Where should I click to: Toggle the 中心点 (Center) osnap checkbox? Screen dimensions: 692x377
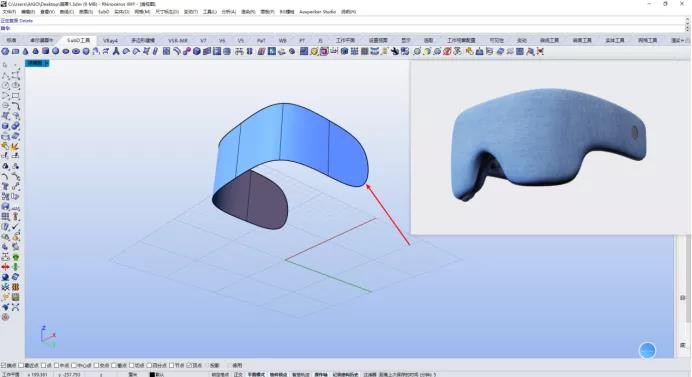pyautogui.click(x=74, y=366)
